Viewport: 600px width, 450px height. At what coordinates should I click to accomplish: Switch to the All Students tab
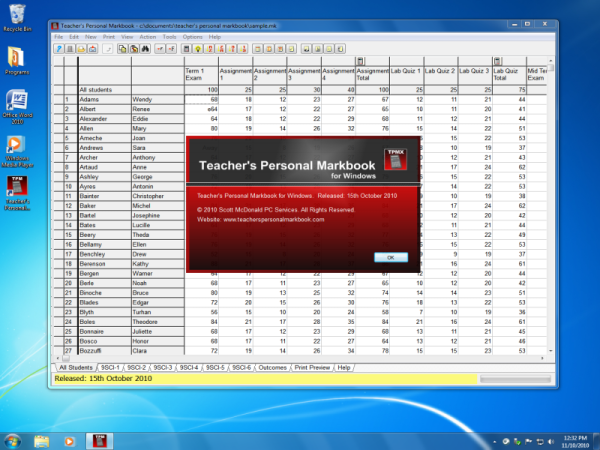pyautogui.click(x=76, y=367)
